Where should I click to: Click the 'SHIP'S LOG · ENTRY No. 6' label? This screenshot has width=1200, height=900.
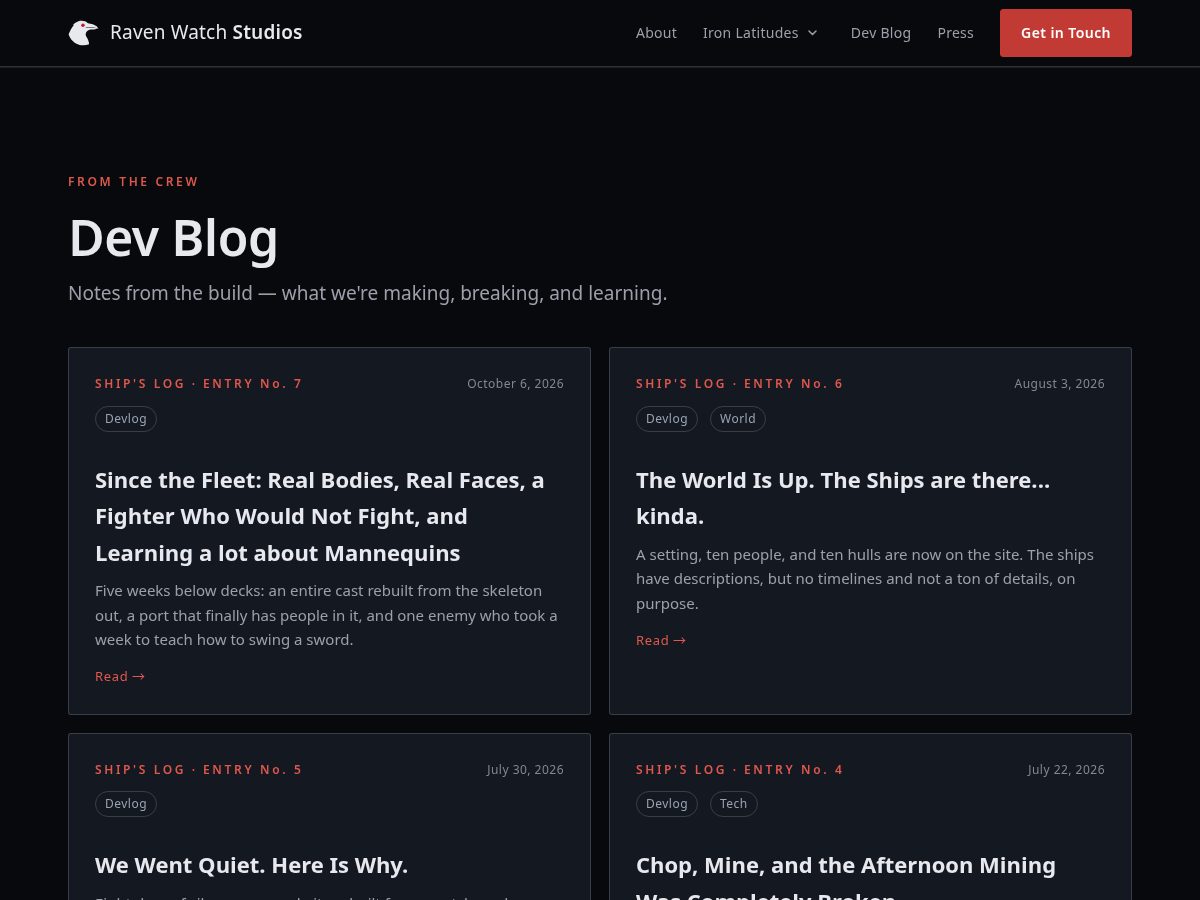point(739,384)
